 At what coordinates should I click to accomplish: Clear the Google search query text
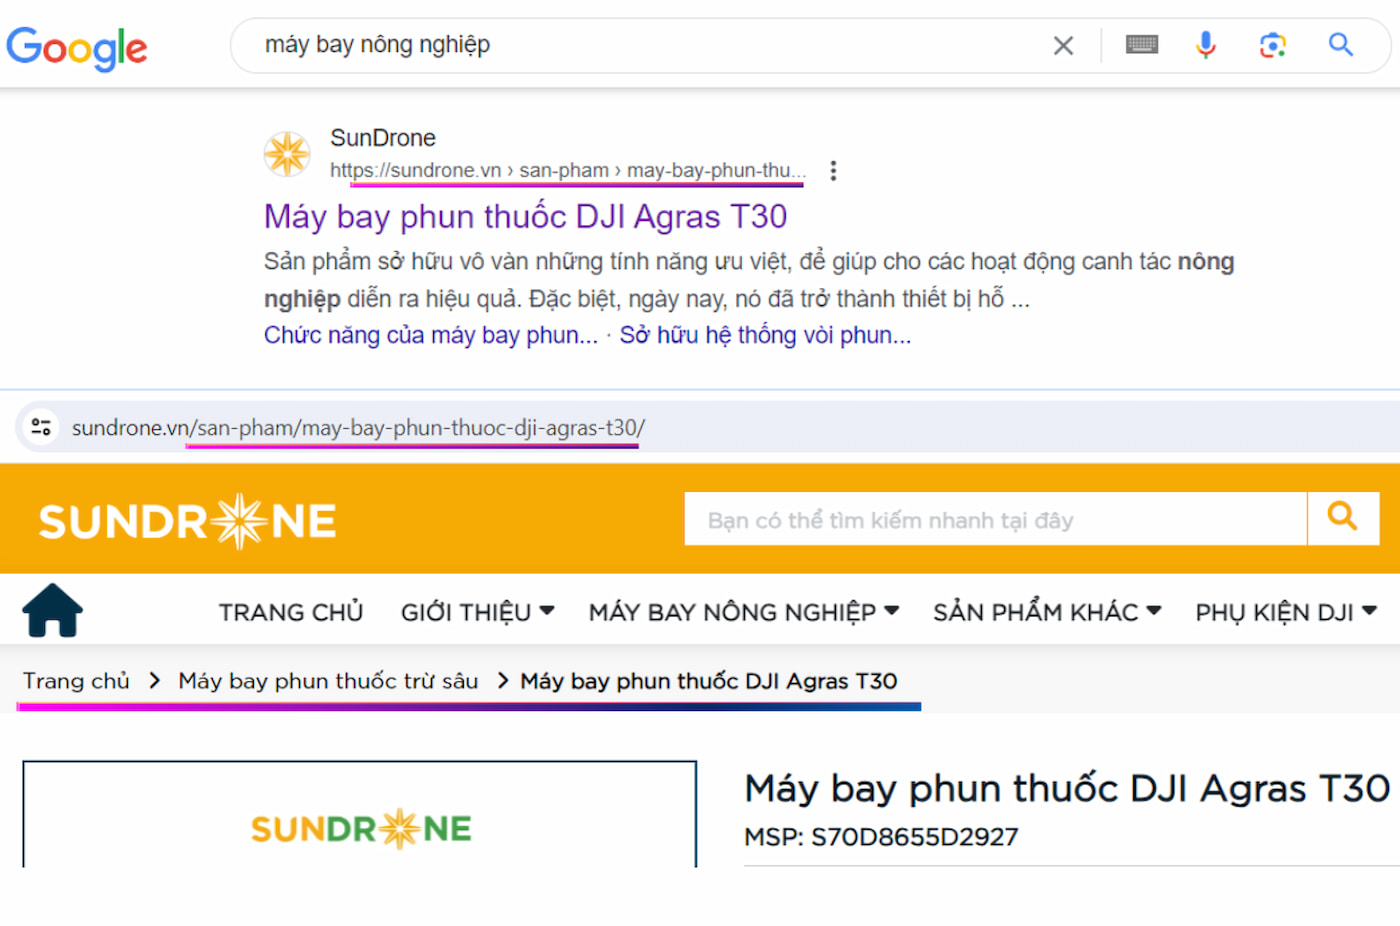[1063, 45]
